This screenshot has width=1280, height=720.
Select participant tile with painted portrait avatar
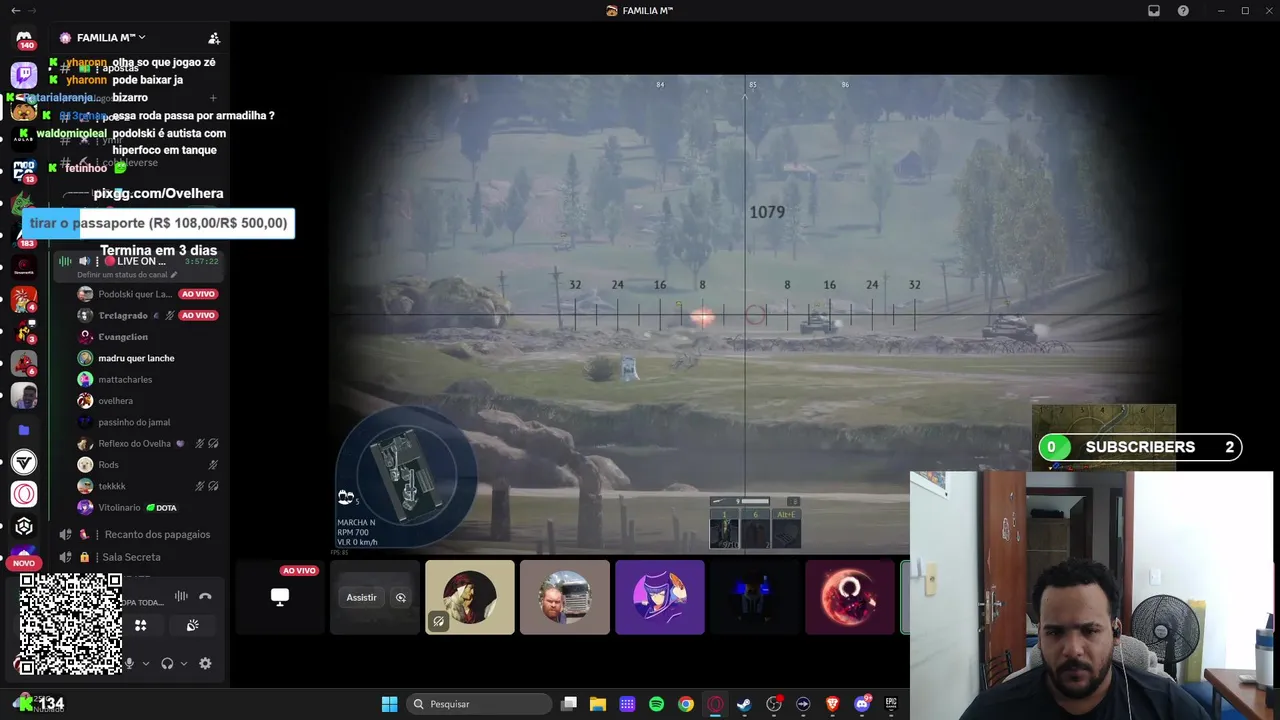[x=470, y=597]
